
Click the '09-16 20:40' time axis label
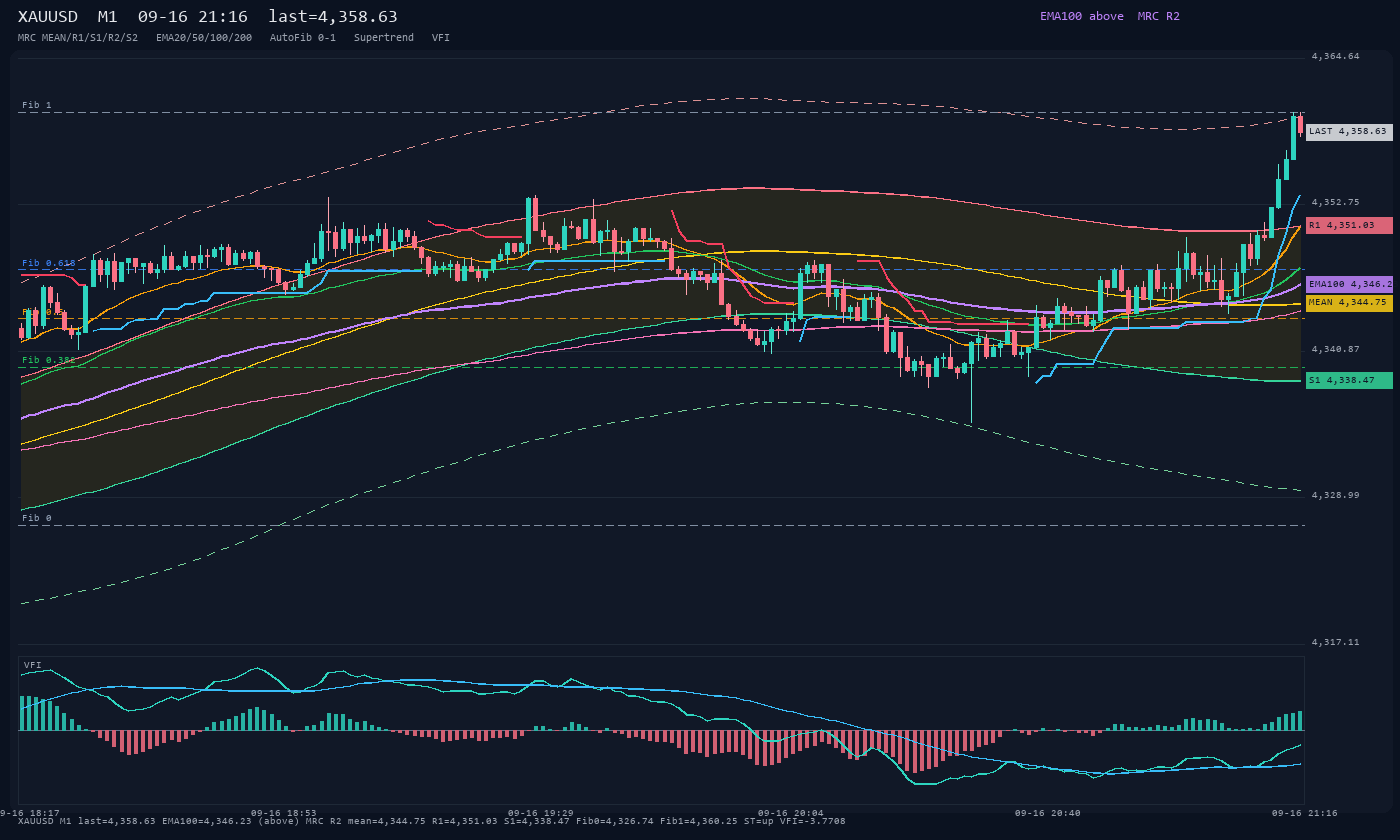pyautogui.click(x=1047, y=813)
